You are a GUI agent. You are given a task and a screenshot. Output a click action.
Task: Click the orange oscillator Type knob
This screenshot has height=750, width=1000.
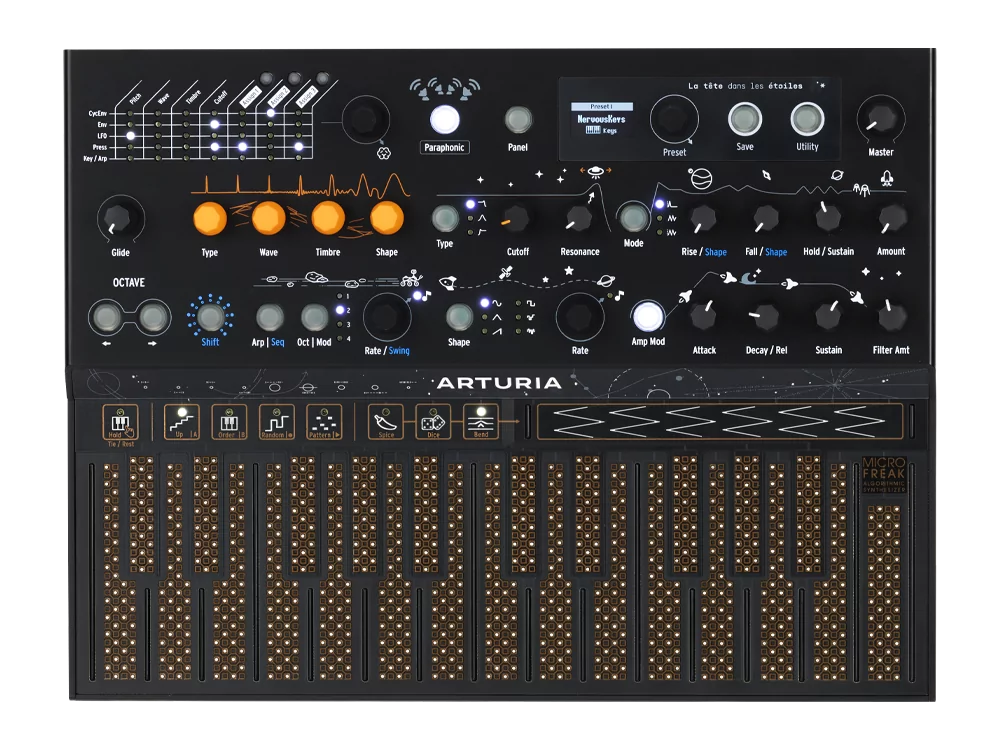coord(210,219)
